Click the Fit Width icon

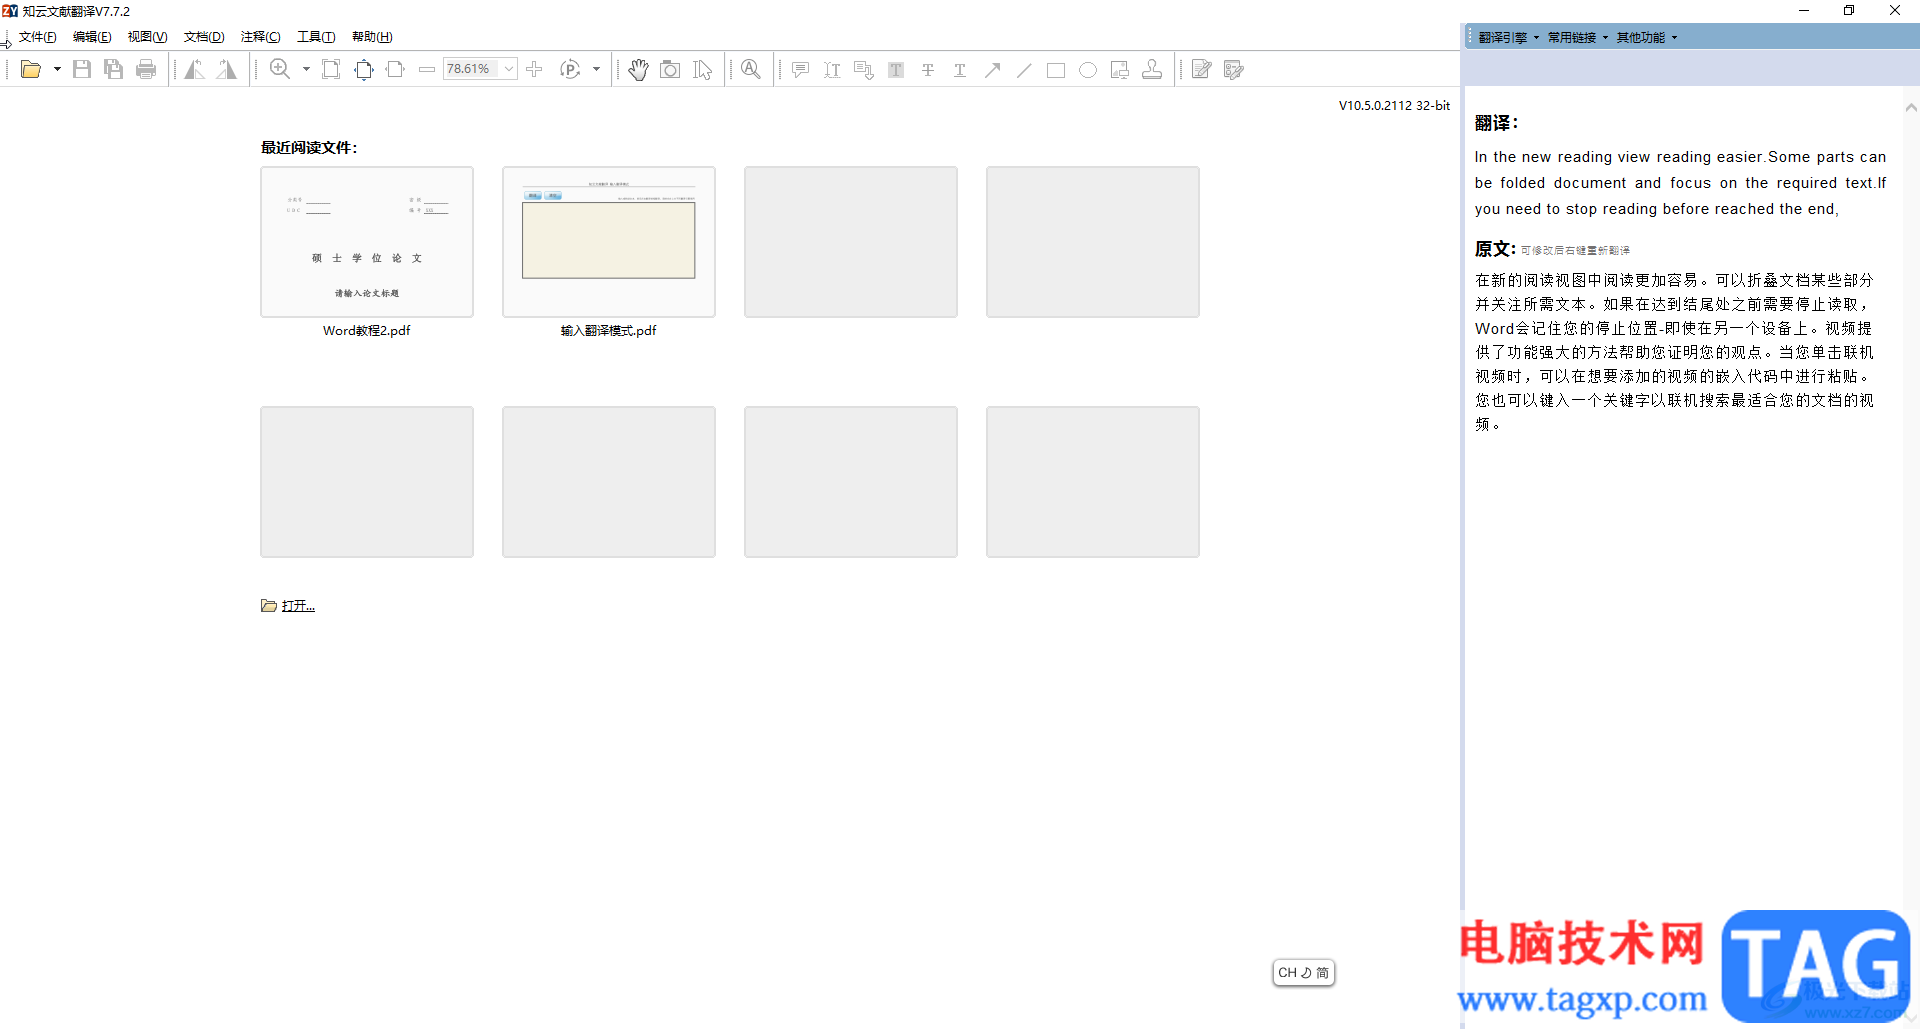395,69
